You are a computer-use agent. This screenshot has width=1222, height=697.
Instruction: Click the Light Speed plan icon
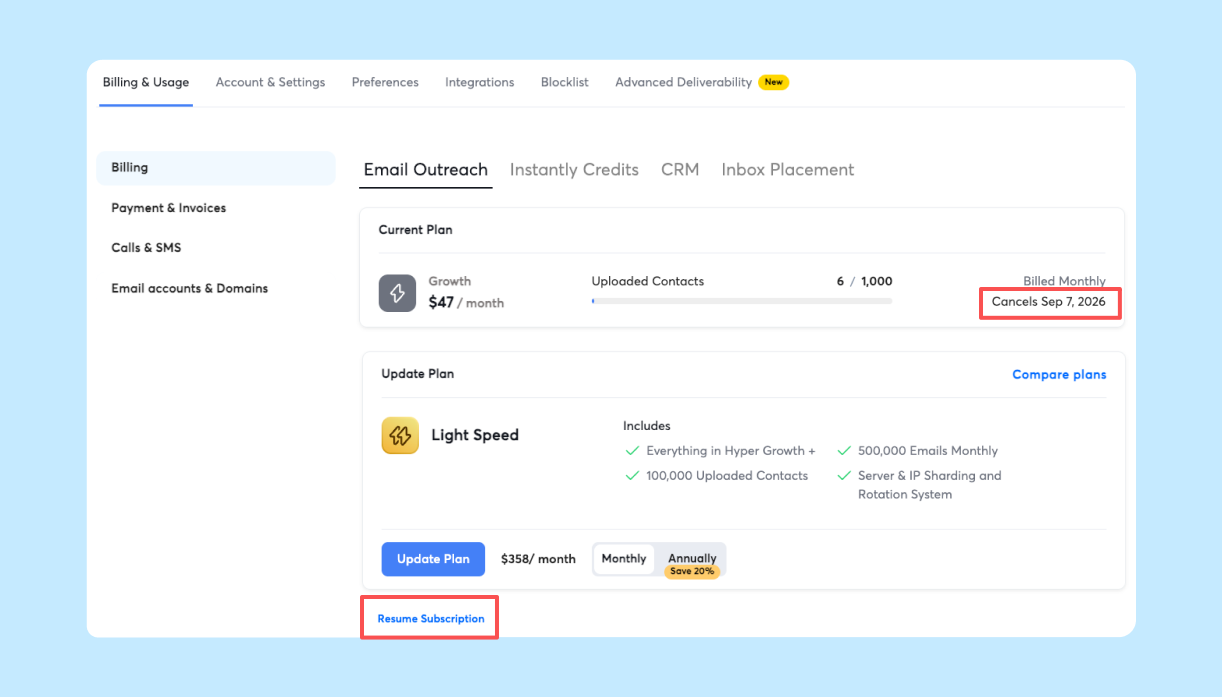pyautogui.click(x=400, y=435)
